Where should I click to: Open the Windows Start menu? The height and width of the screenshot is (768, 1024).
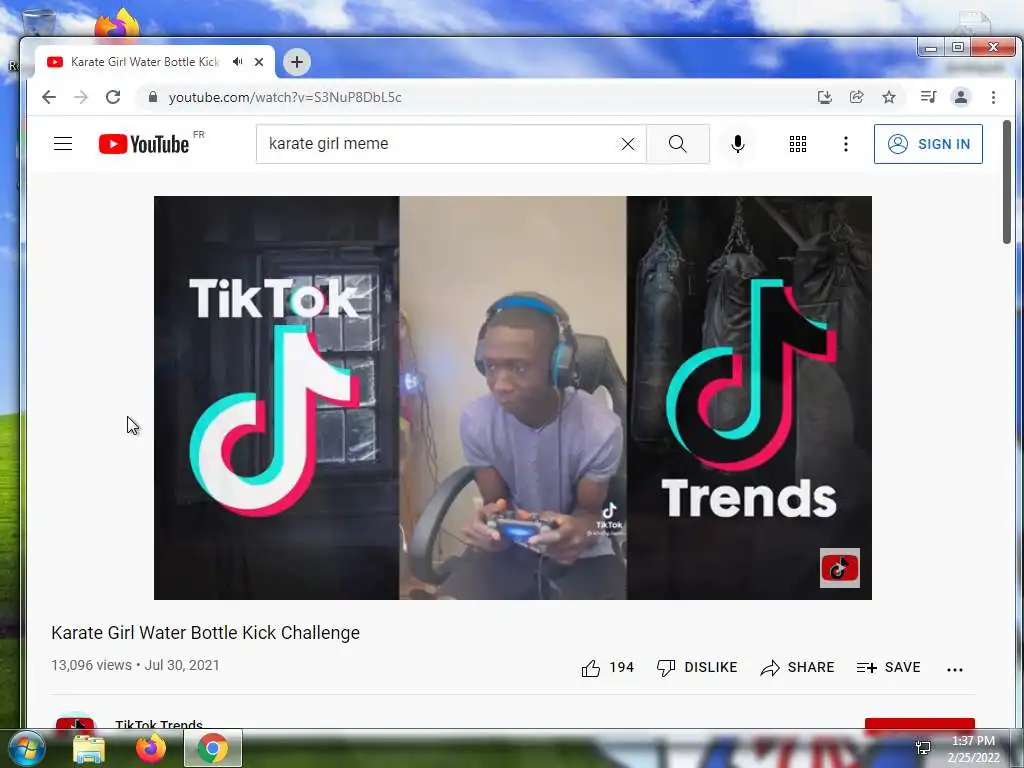pos(27,748)
